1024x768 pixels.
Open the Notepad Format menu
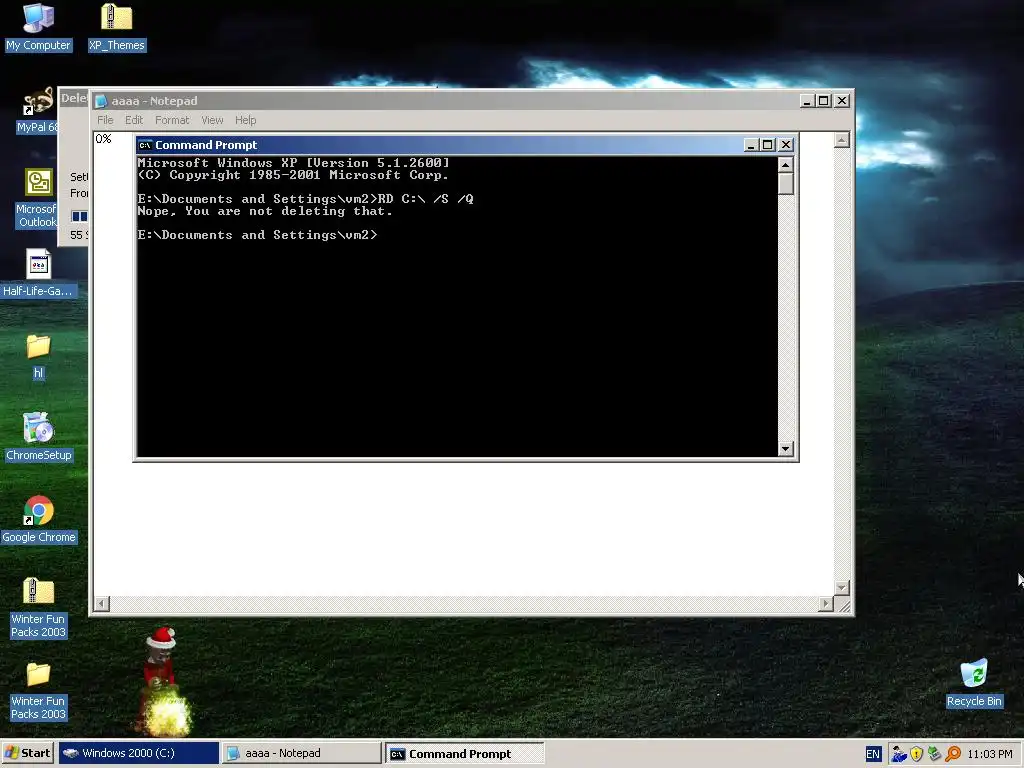tap(172, 120)
